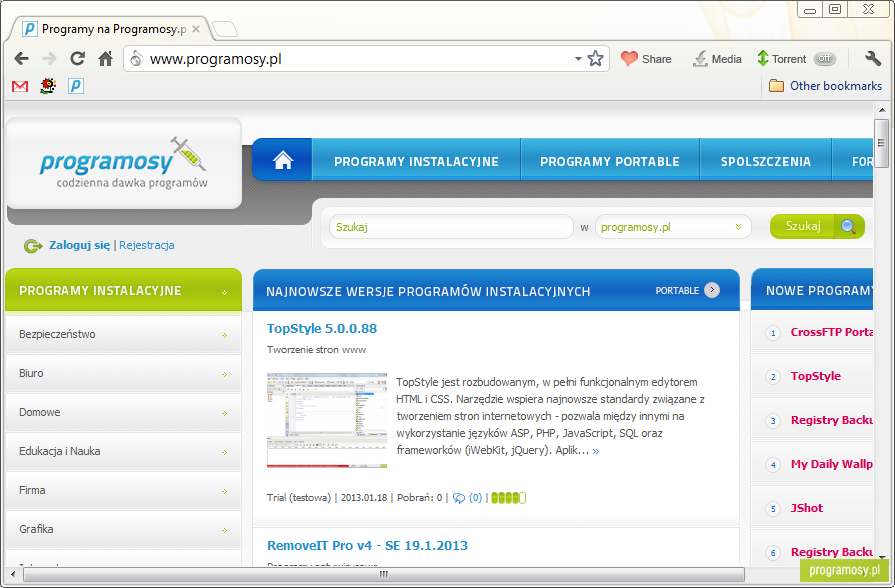Expand the Domowe category

click(x=225, y=413)
